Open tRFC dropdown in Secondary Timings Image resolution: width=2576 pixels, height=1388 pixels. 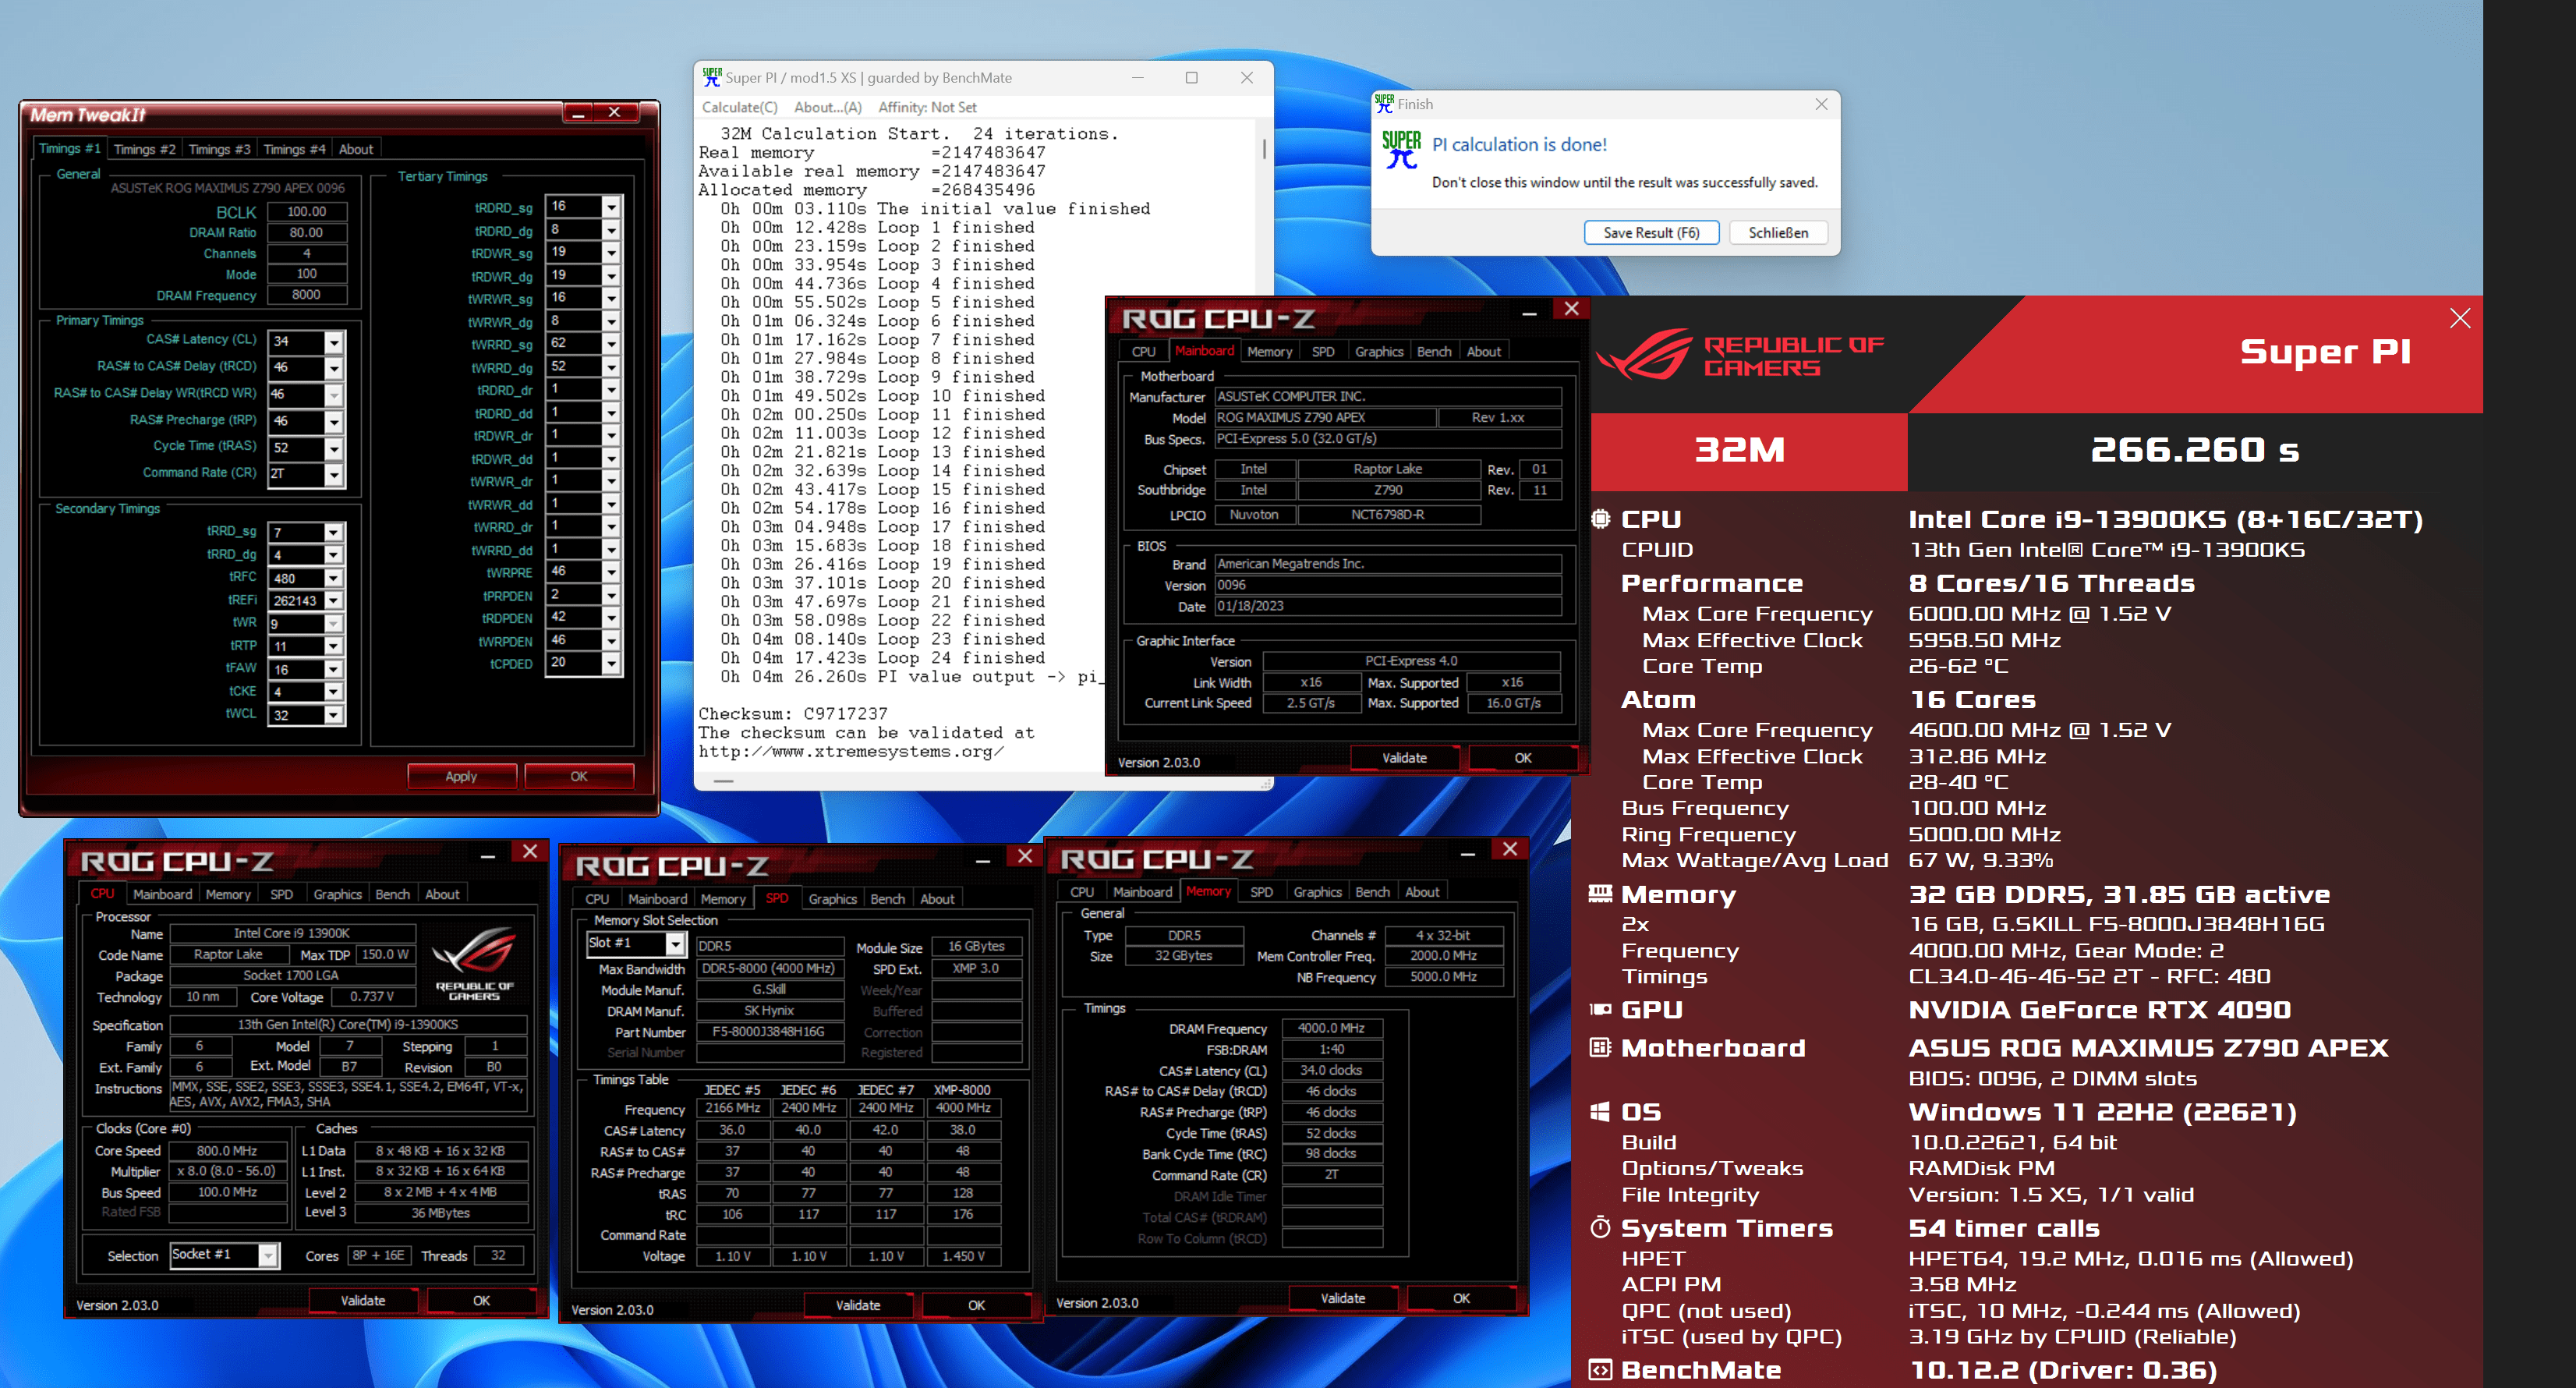(x=334, y=578)
